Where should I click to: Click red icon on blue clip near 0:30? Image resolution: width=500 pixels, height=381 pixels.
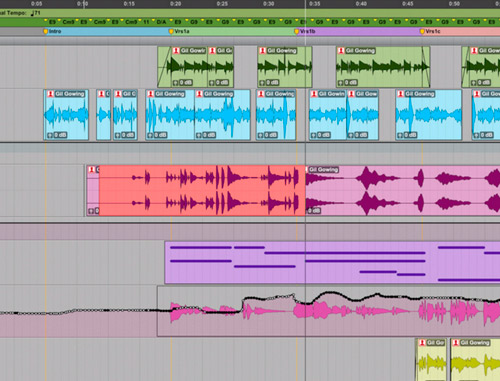point(261,94)
